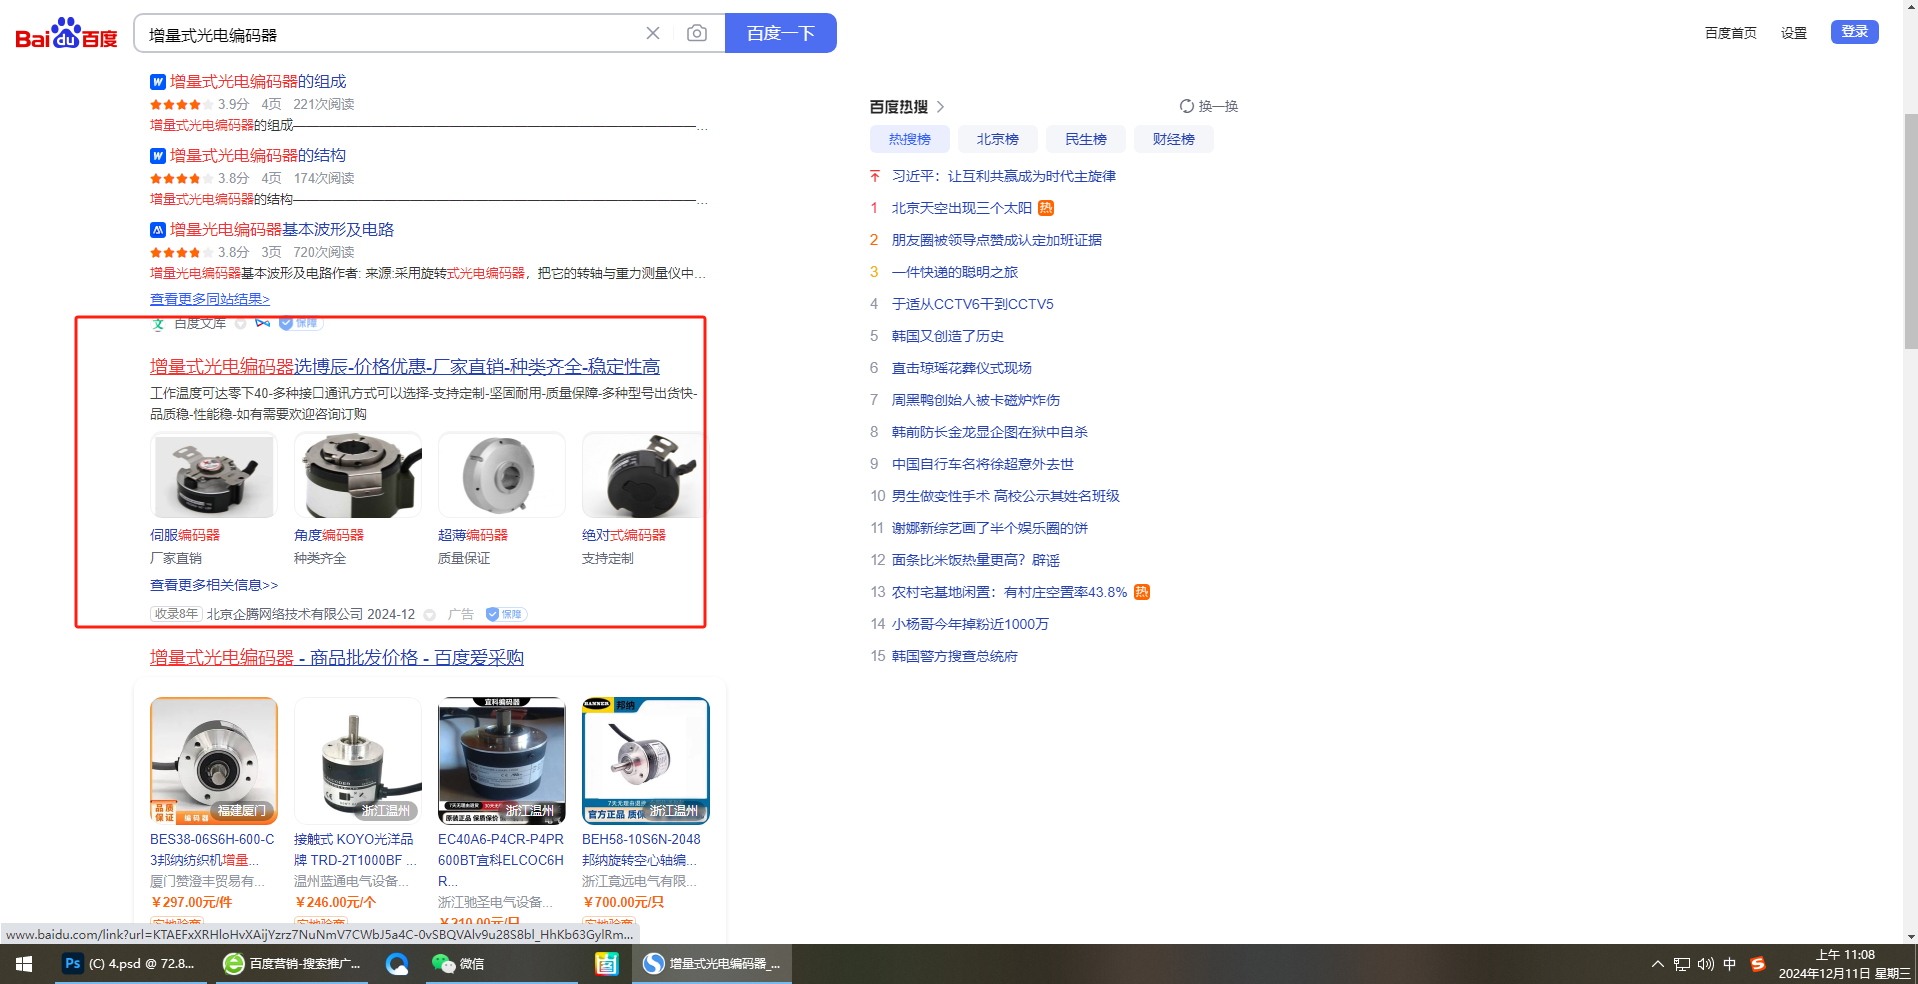Switch to the 北京榜 tab

point(998,139)
